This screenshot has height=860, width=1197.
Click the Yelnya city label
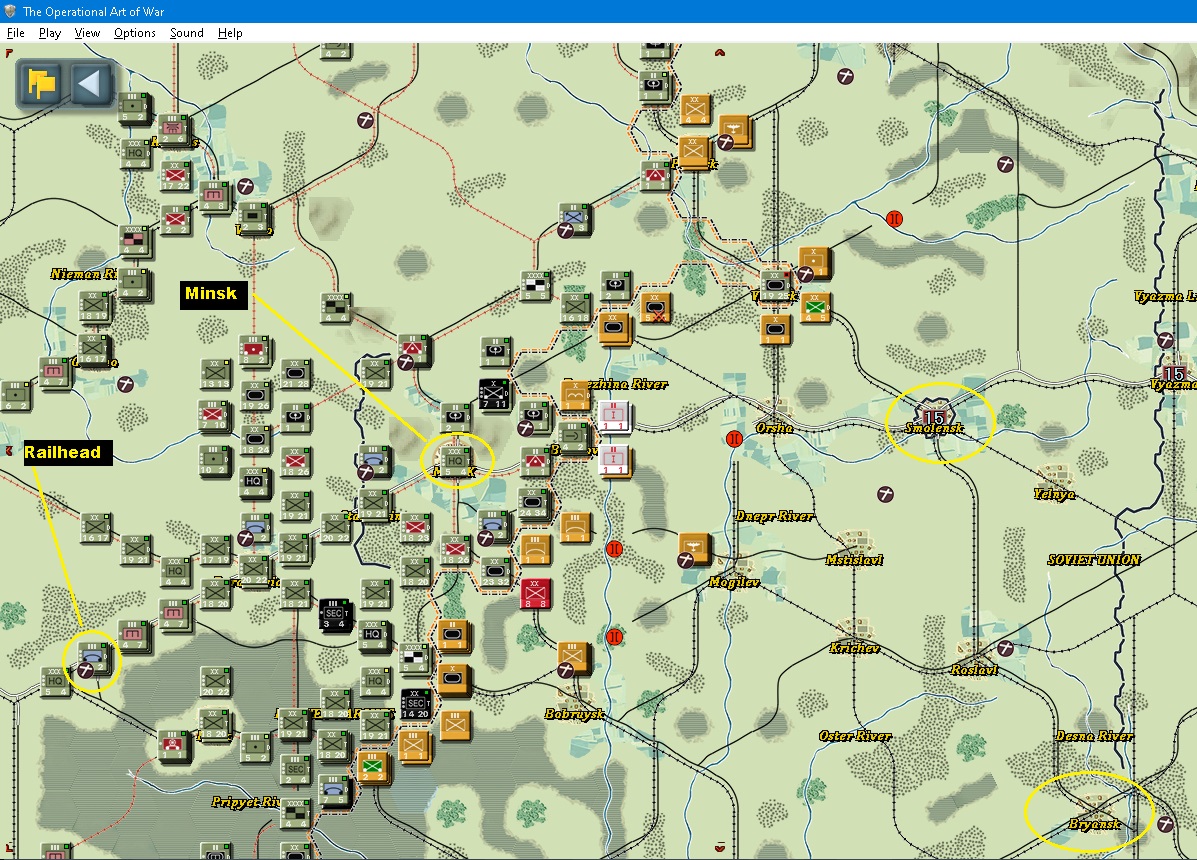[1054, 494]
